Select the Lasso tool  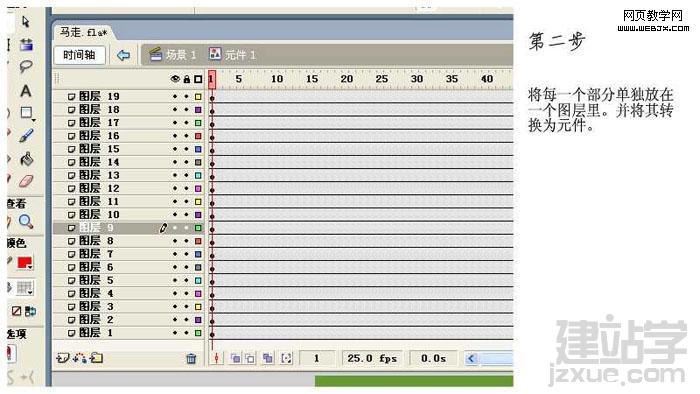(x=26, y=67)
